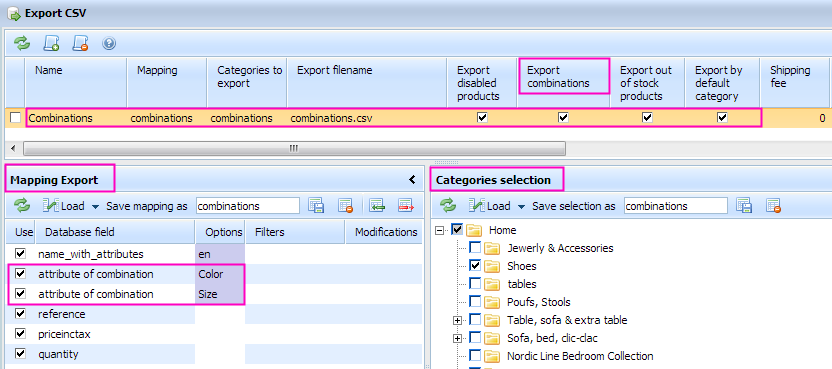Uncheck the quantity field
832x369 pixels.
click(x=20, y=353)
